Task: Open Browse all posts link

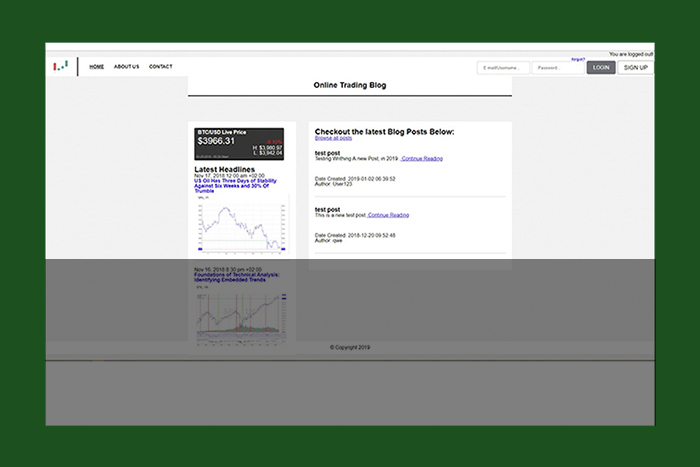Action: pos(333,138)
